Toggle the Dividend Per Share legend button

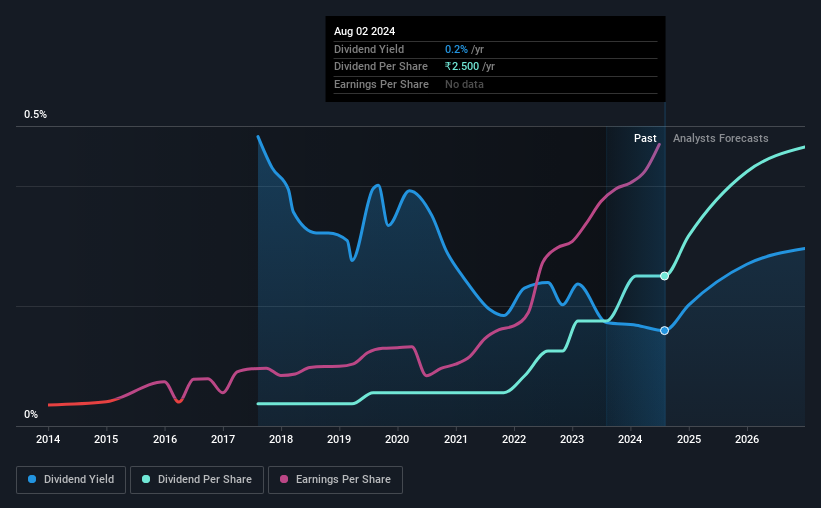[197, 480]
